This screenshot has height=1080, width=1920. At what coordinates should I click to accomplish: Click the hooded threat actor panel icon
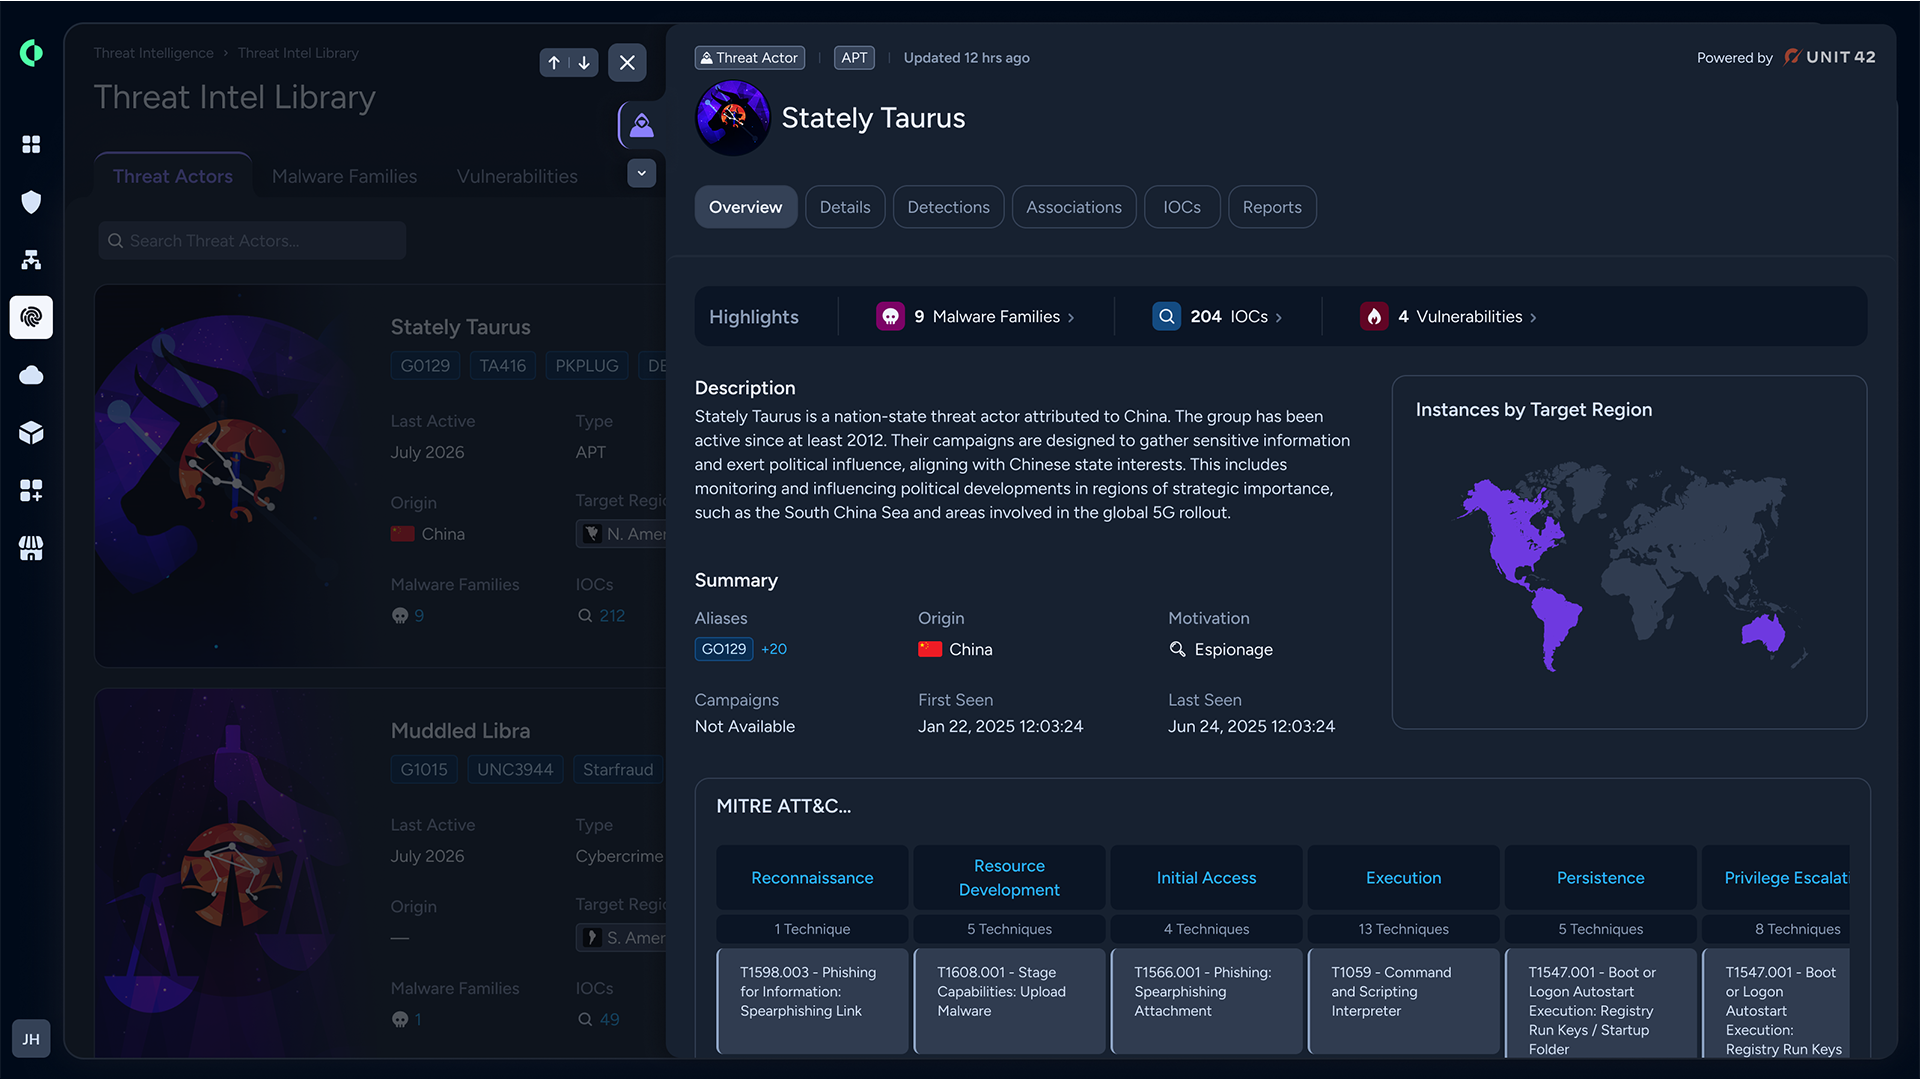point(642,125)
